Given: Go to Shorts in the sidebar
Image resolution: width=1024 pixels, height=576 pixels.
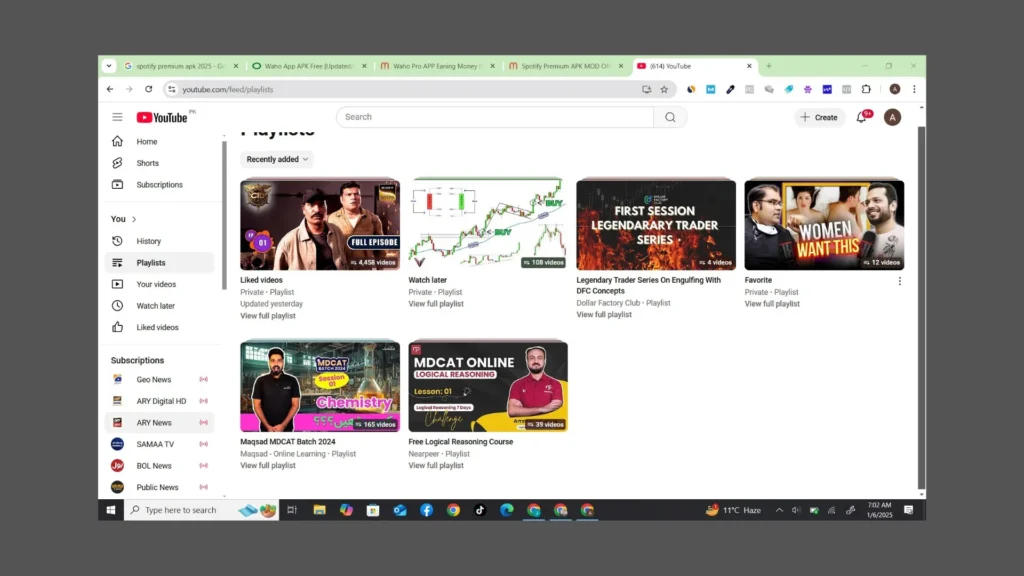Looking at the screenshot, I should click(x=147, y=163).
